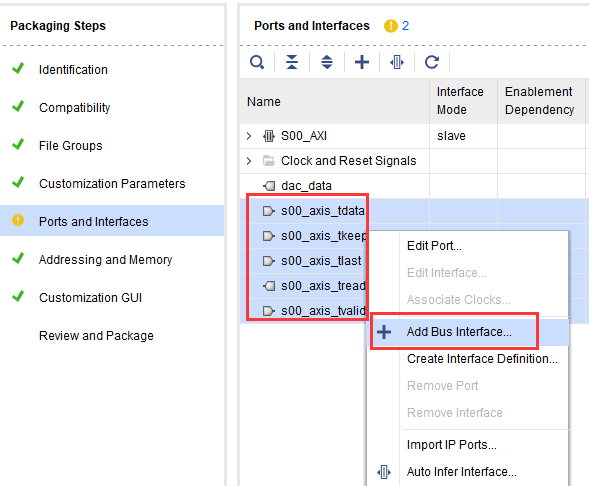Viewport: 589px width, 486px height.
Task: Open the warnings count link showing 2
Action: tap(405, 26)
